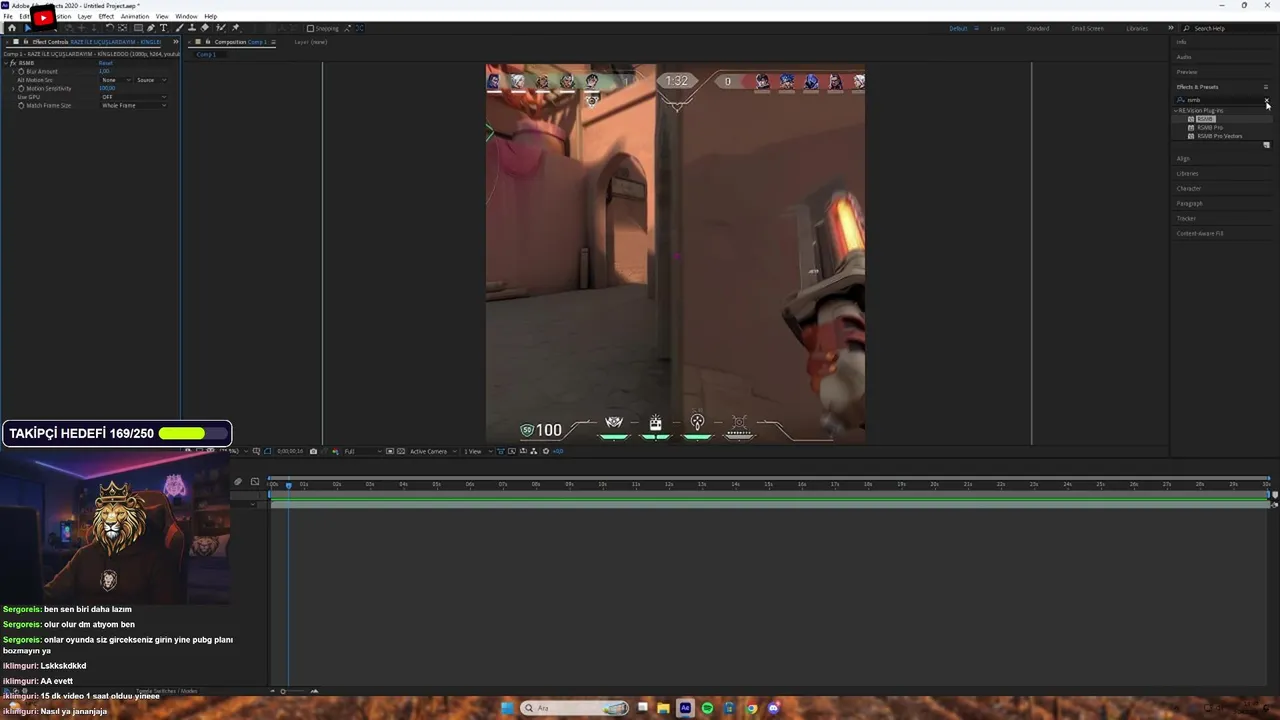Select the Pan Behind anchor point tool
Viewport: 1280px width, 720px height.
[x=122, y=28]
